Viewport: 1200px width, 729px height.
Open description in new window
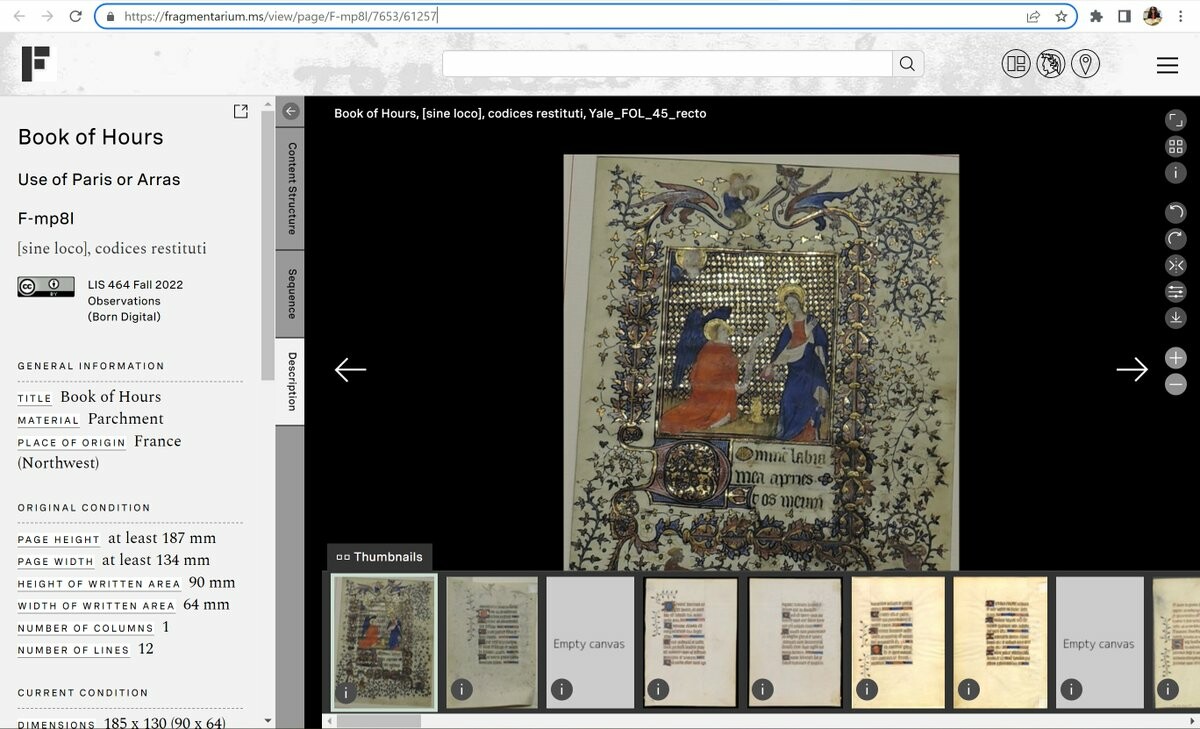[x=240, y=112]
